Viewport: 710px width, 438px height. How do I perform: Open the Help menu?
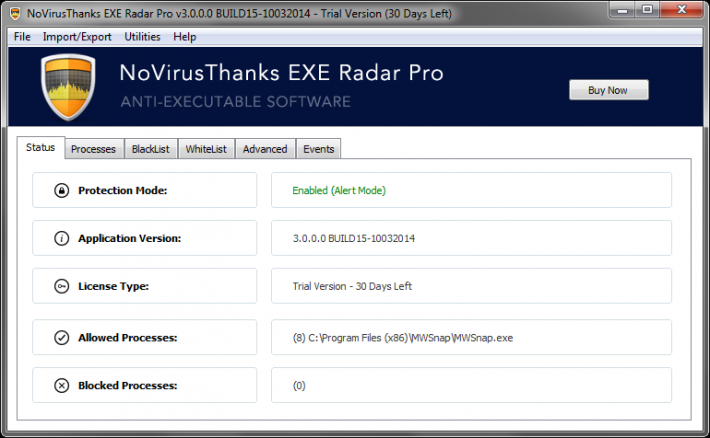[184, 37]
